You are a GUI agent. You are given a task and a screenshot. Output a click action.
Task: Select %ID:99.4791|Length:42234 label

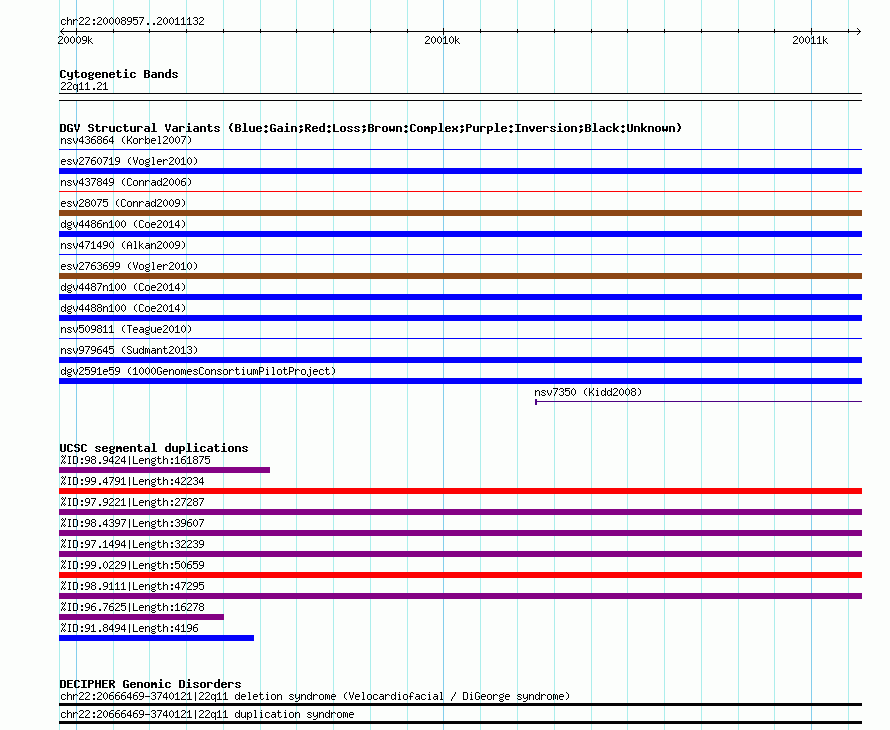tap(132, 481)
